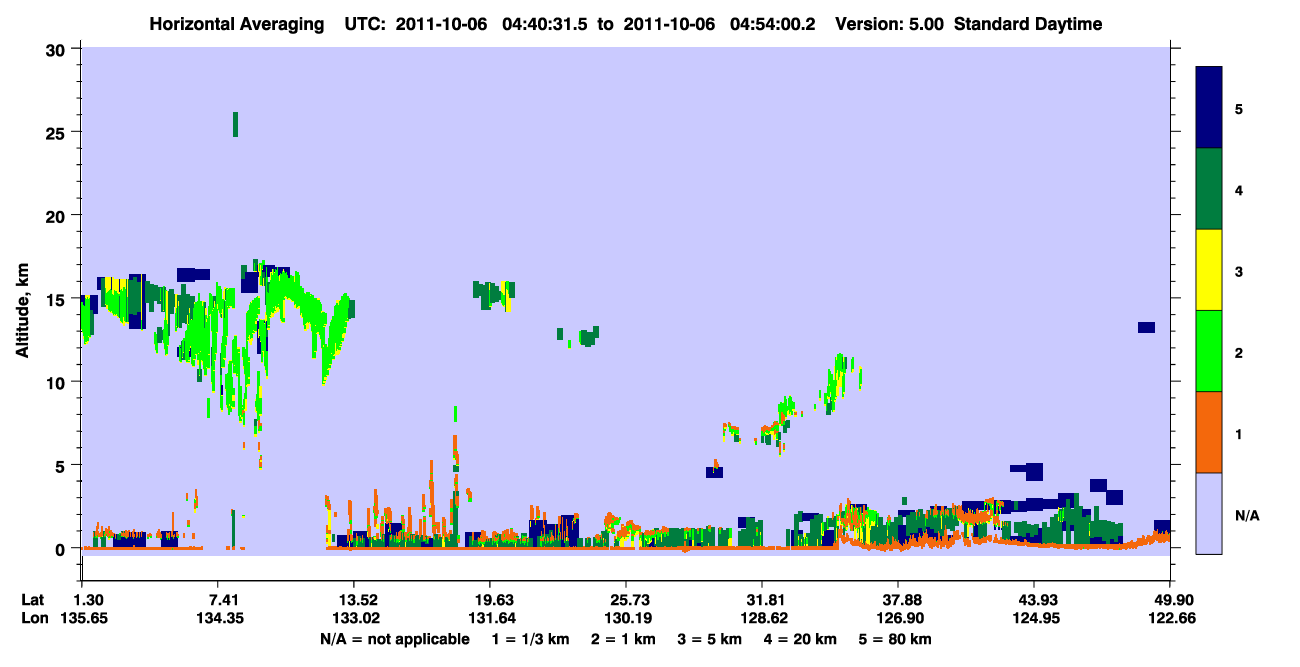The image size is (1300, 667).
Task: Click the 10 altitude tick label
Action: pyautogui.click(x=57, y=382)
